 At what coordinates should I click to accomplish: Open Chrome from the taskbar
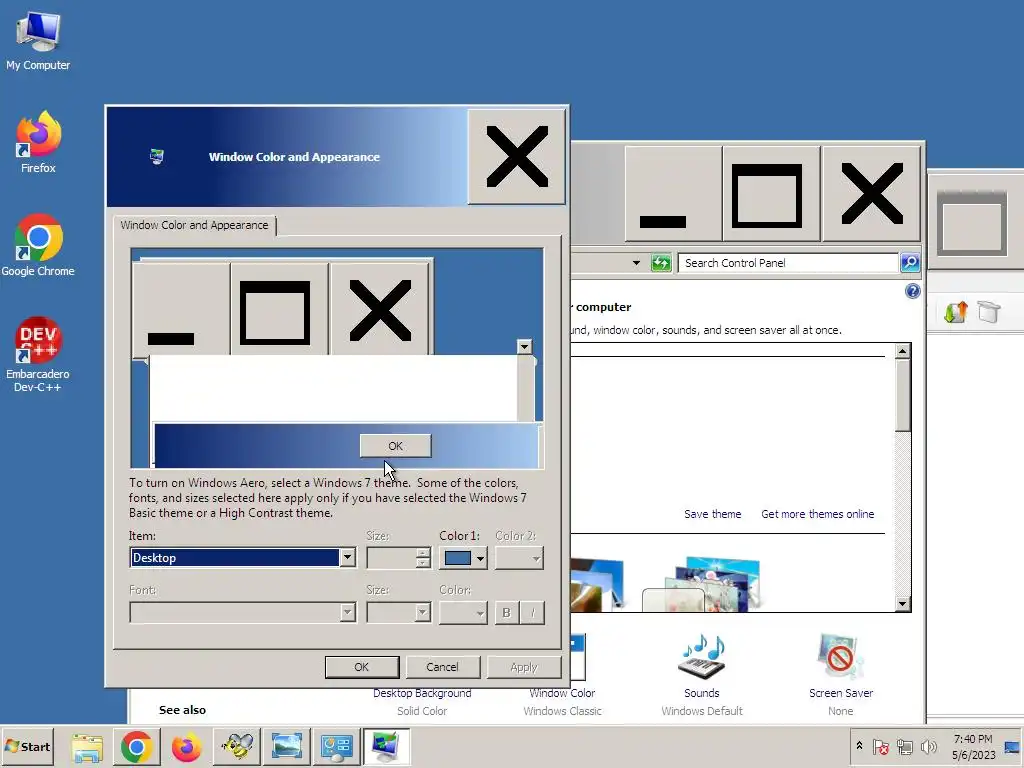(x=136, y=746)
